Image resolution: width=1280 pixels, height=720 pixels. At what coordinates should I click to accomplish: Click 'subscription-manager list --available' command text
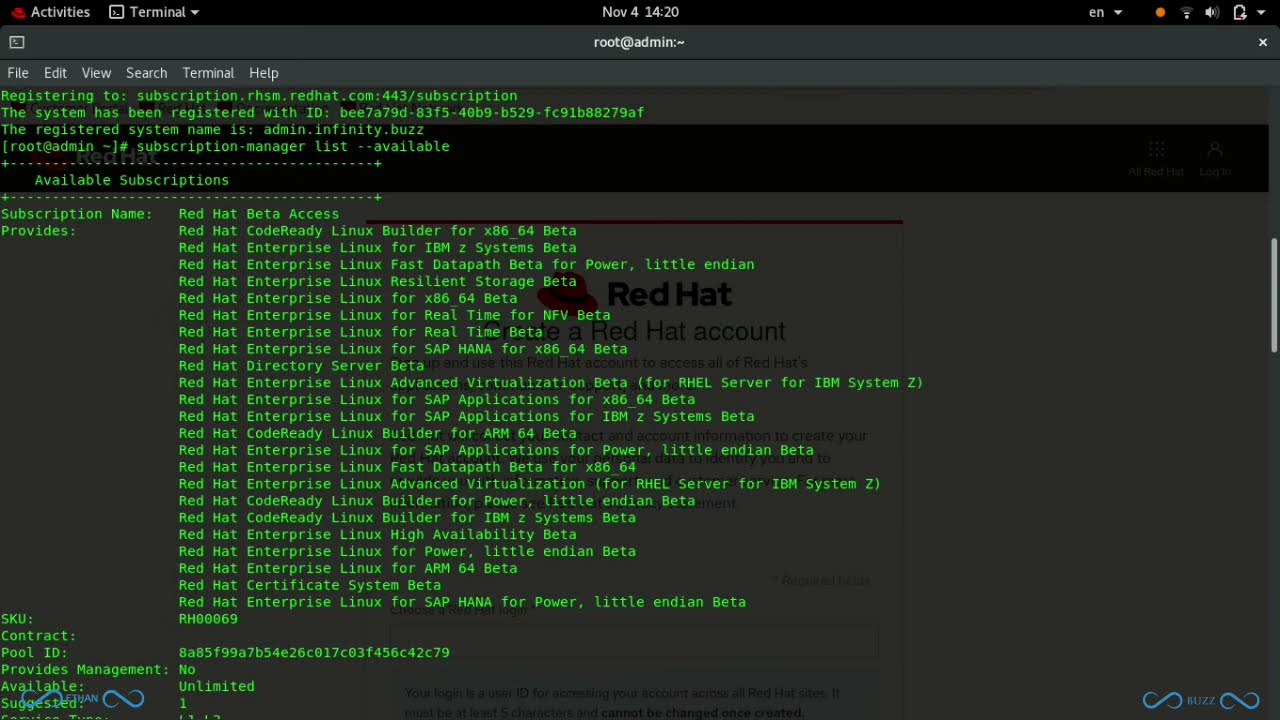click(293, 146)
